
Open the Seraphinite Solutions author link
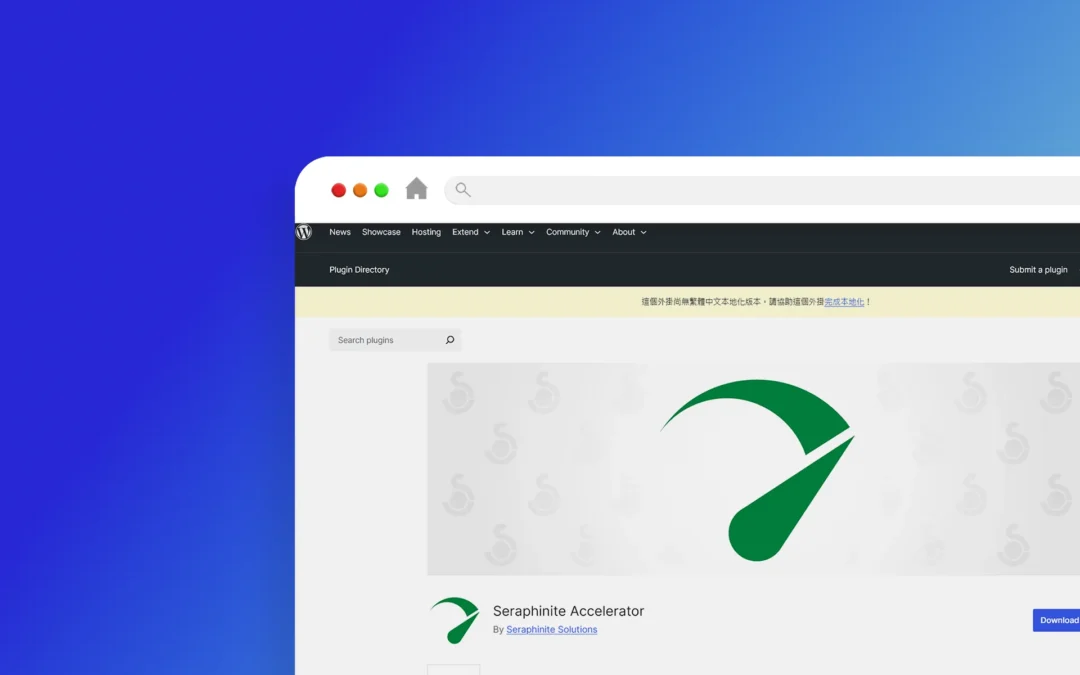[x=552, y=630]
